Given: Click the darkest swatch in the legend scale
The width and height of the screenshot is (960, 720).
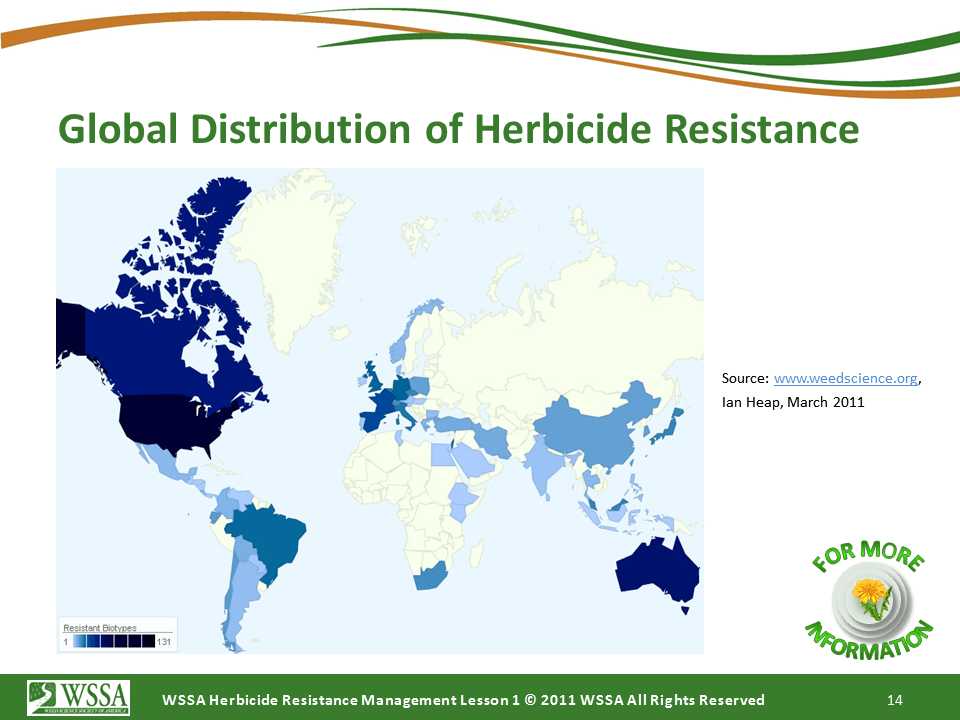Looking at the screenshot, I should 147,640.
